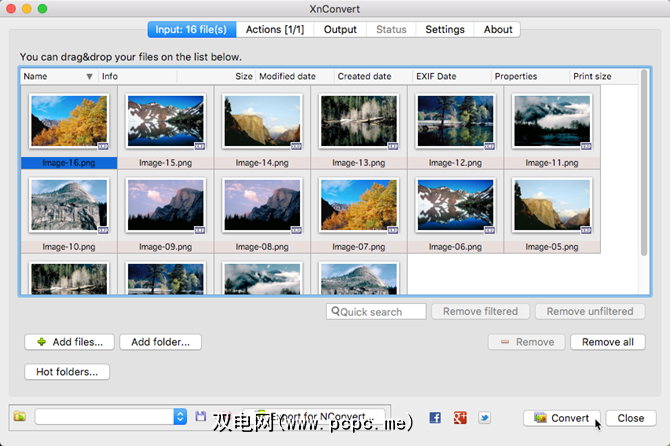Open the Twitter share icon
The height and width of the screenshot is (446, 670).
pyautogui.click(x=484, y=418)
